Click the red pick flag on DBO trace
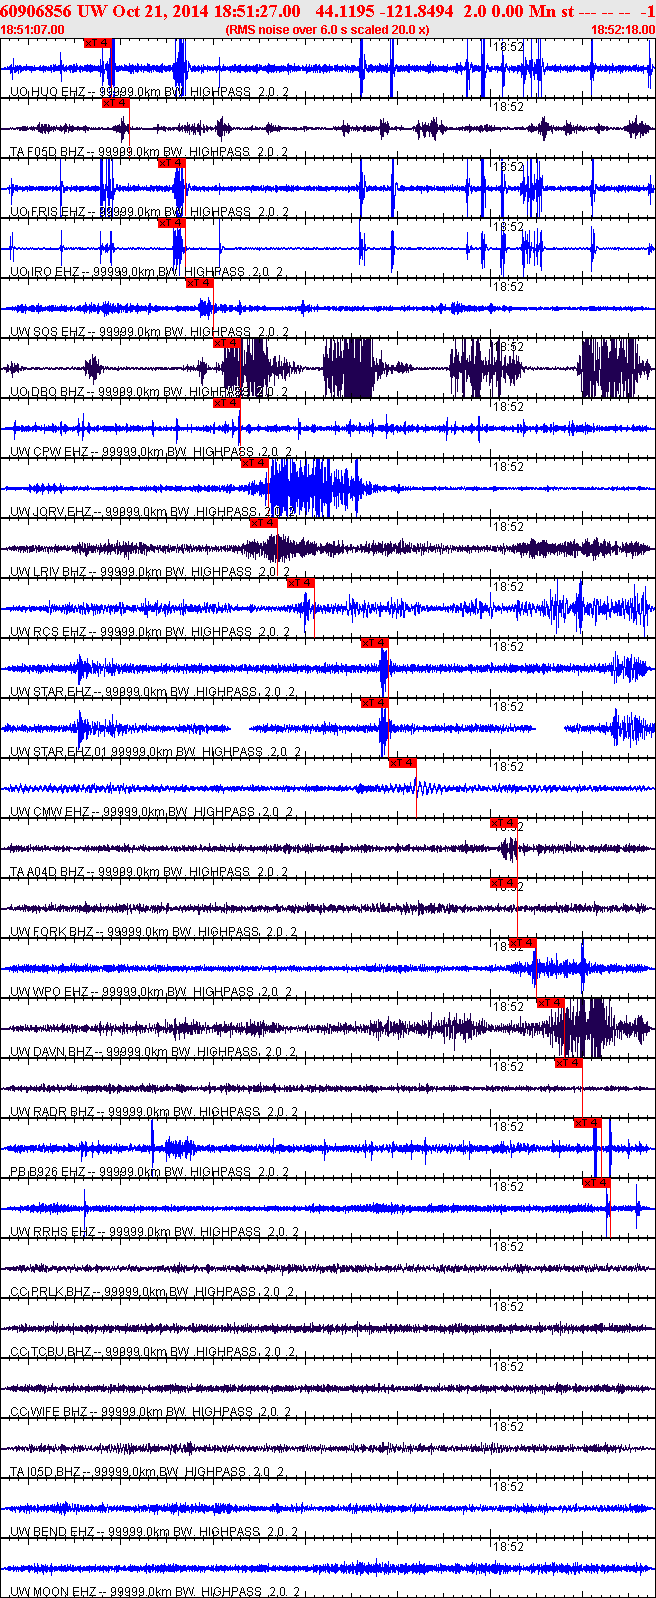Screen dimensions: 656x1598 [228, 343]
